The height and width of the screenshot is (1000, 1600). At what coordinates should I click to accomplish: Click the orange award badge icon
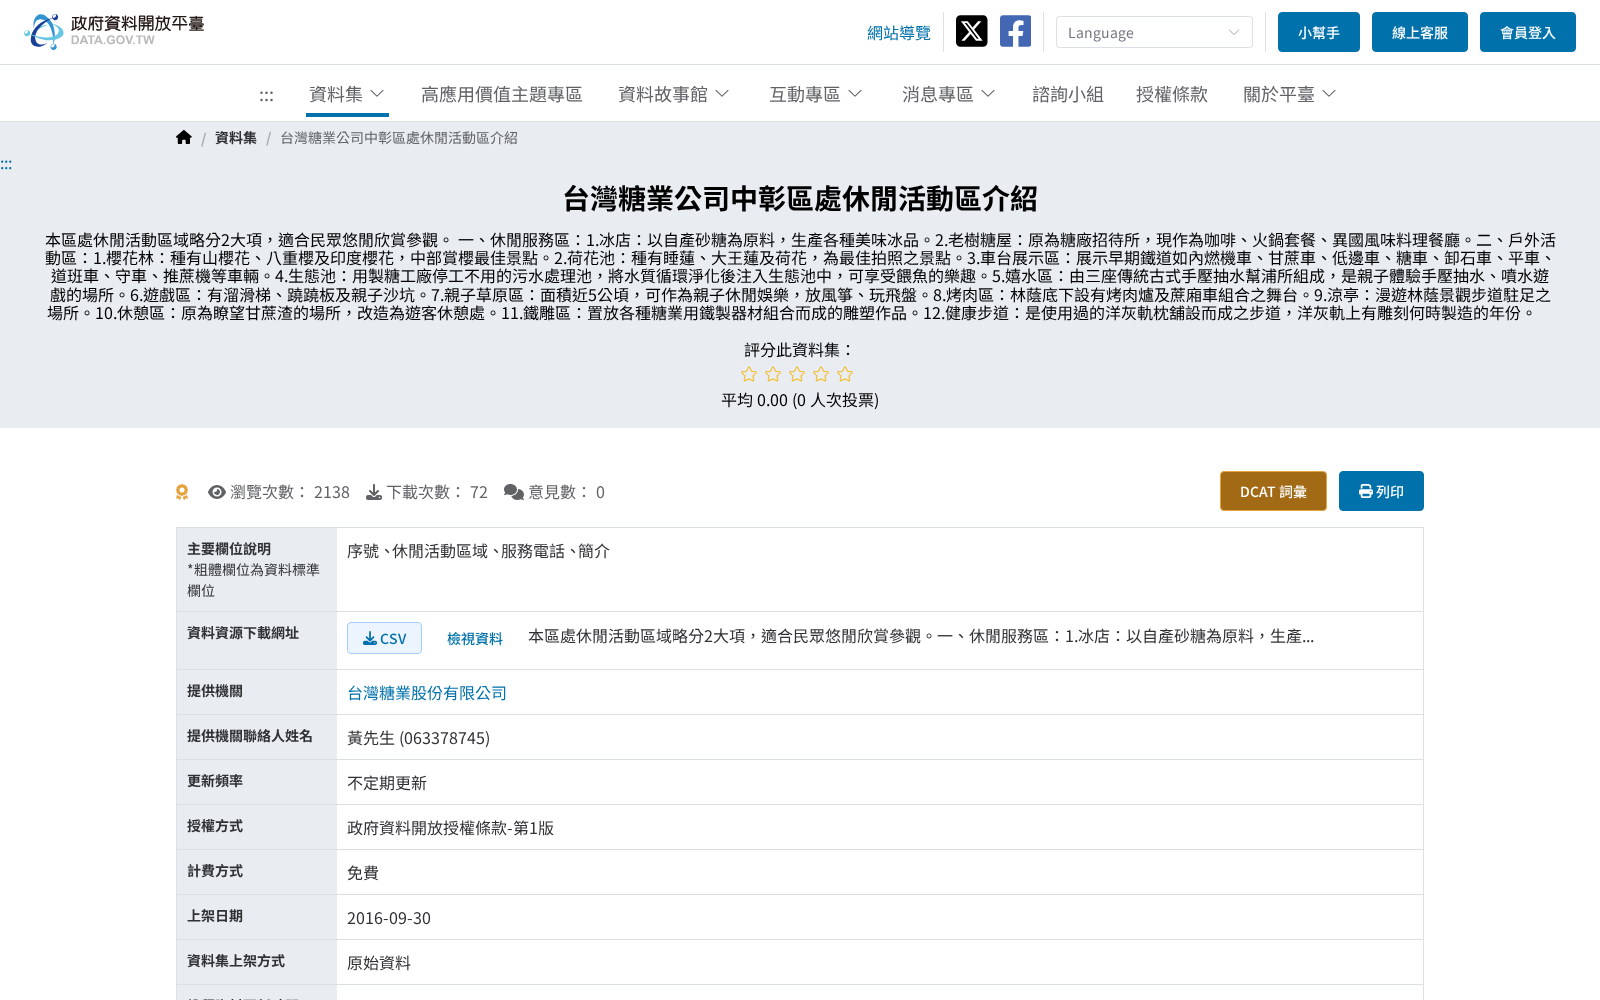coord(182,492)
